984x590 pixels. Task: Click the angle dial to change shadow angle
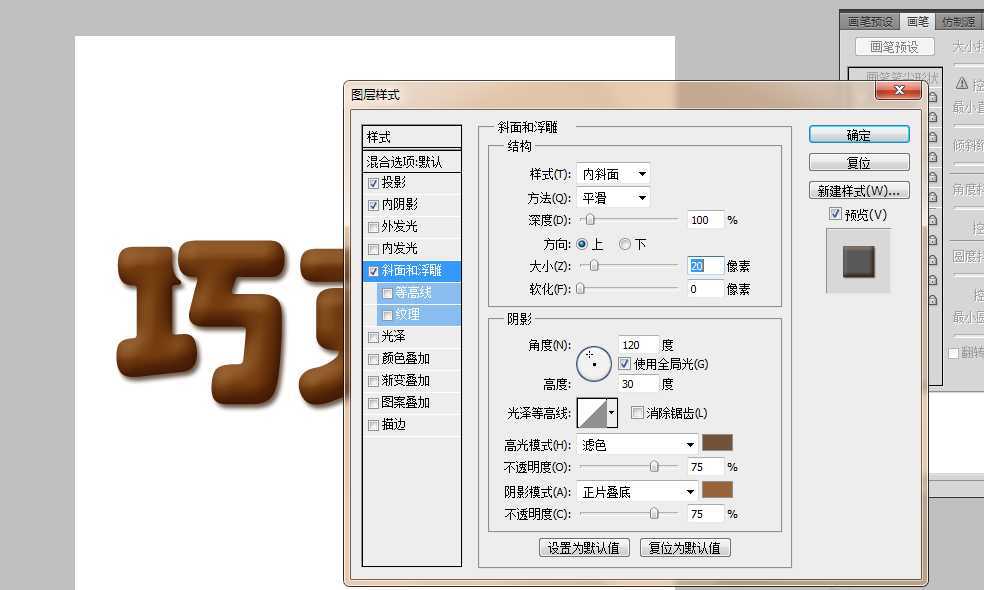pos(593,363)
